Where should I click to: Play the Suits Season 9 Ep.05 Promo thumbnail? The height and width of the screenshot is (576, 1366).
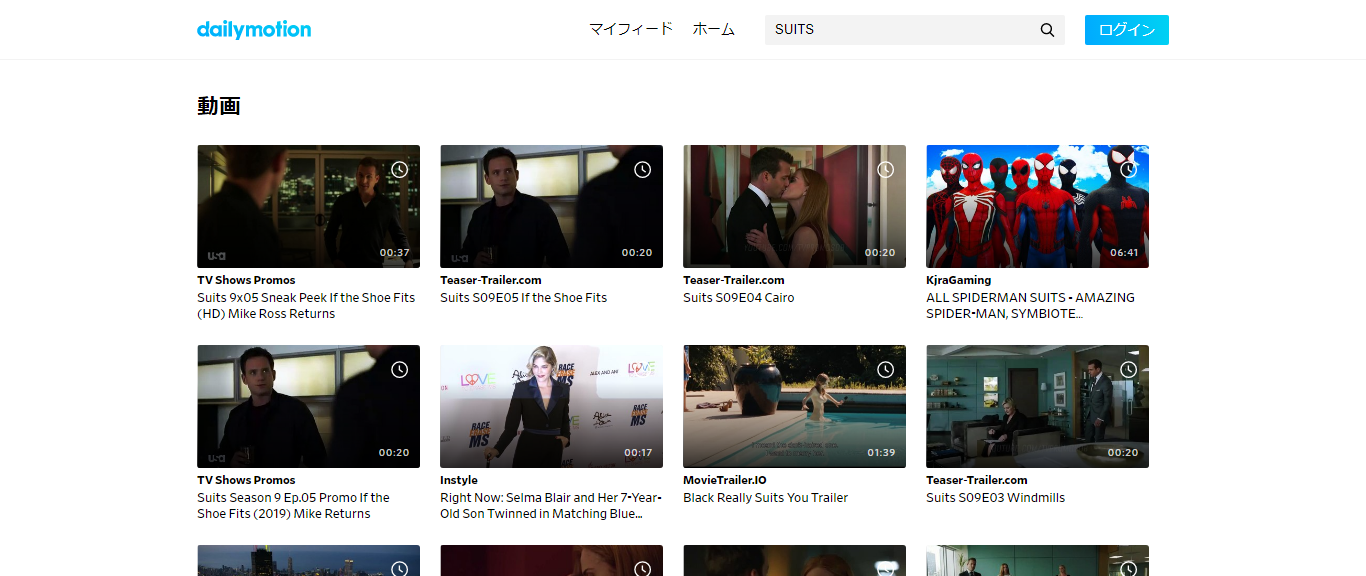[x=308, y=406]
